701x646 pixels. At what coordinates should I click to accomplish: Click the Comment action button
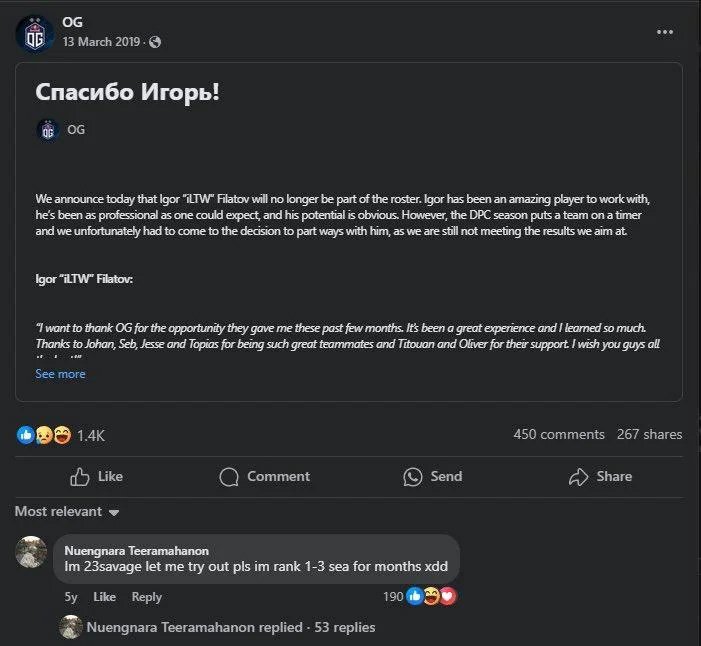click(x=264, y=476)
